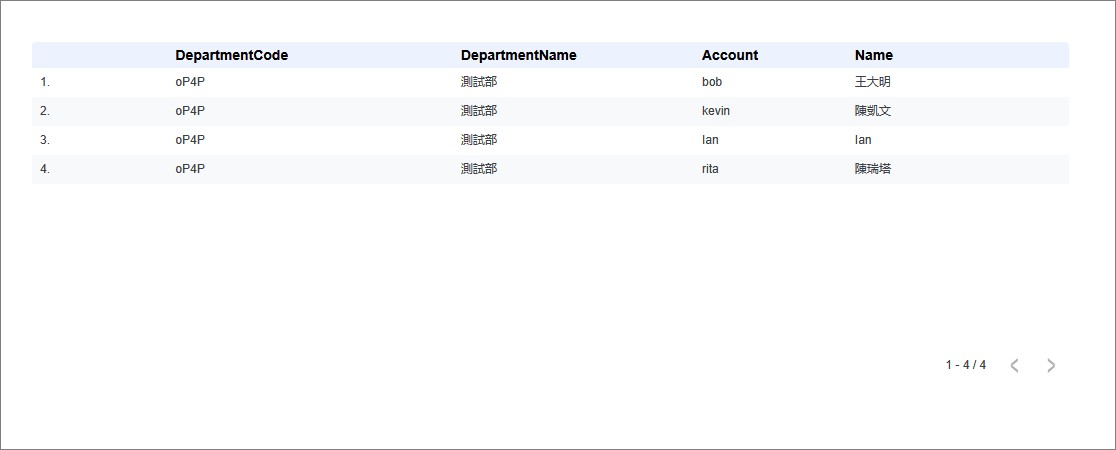Select 測試部 department name in kevin's row
Viewport: 1116px width, 450px height.
tap(478, 111)
